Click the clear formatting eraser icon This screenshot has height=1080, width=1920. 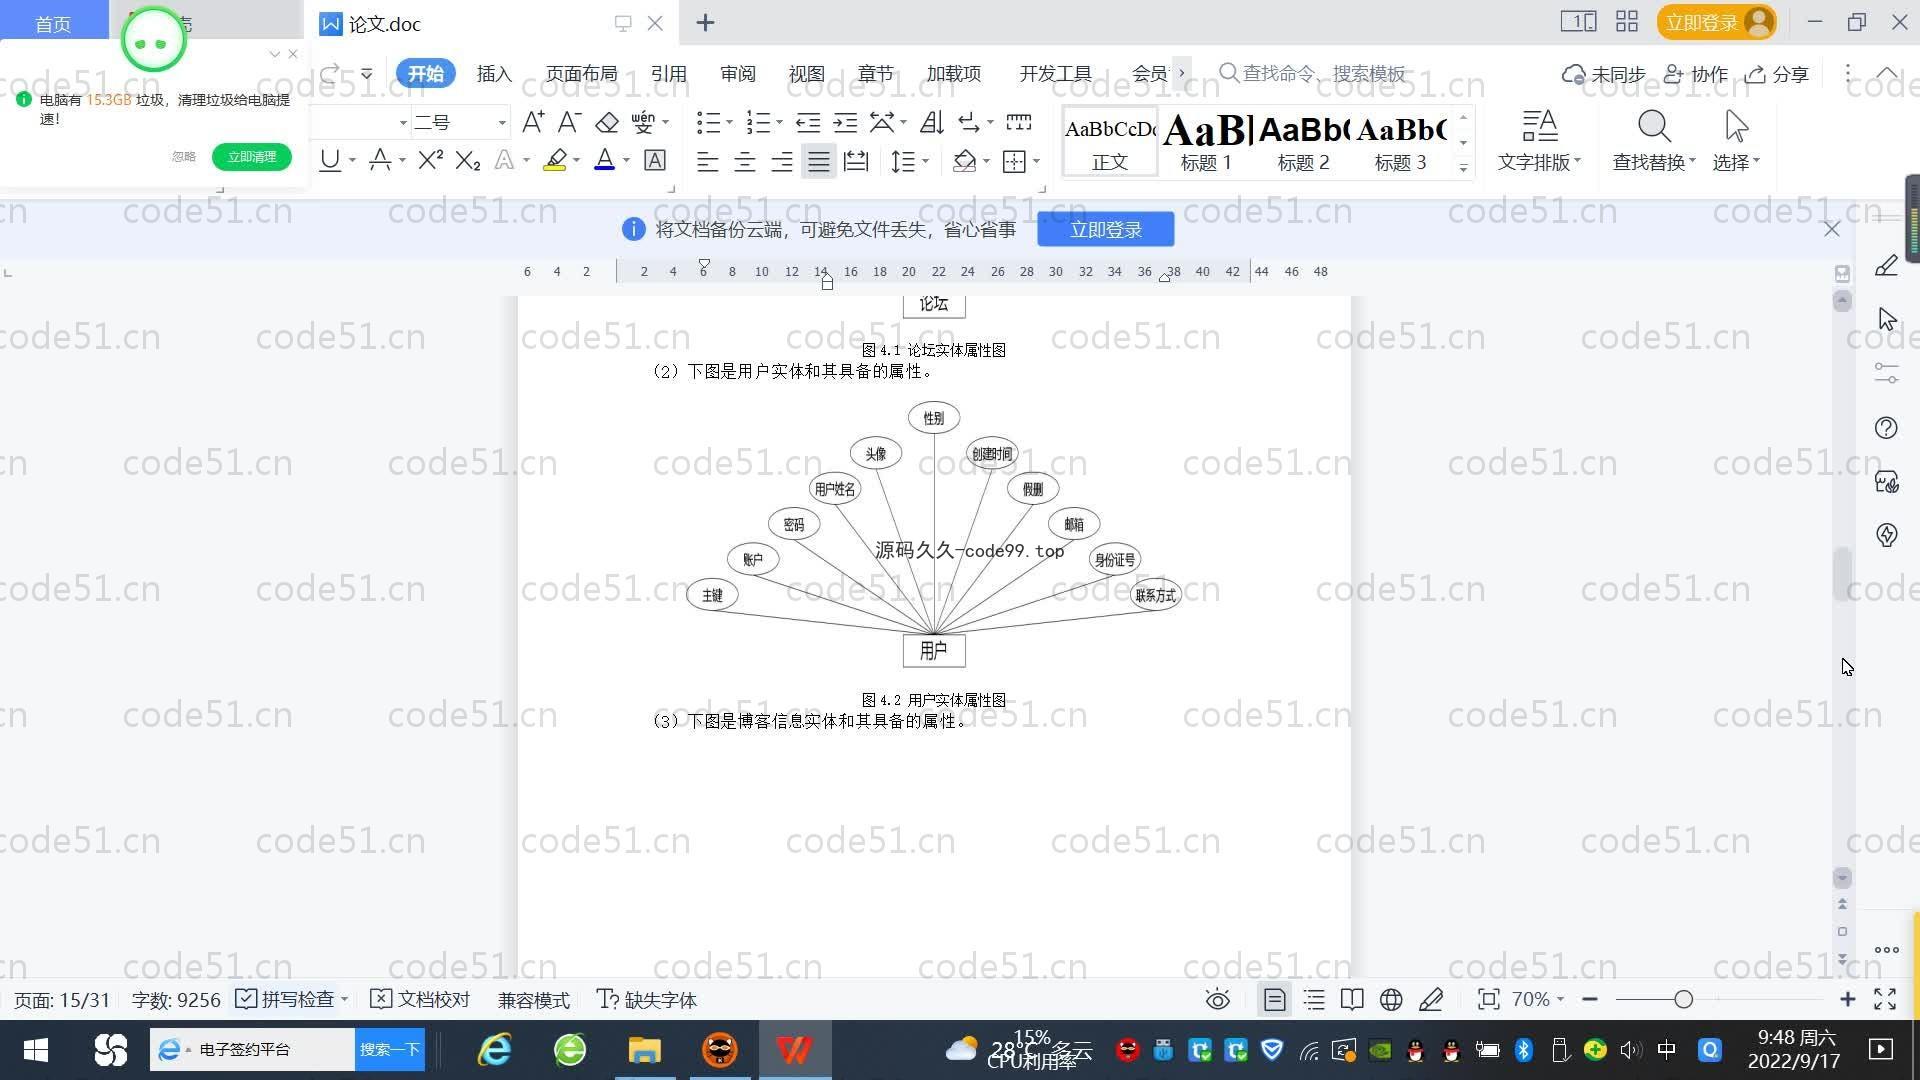coord(607,123)
